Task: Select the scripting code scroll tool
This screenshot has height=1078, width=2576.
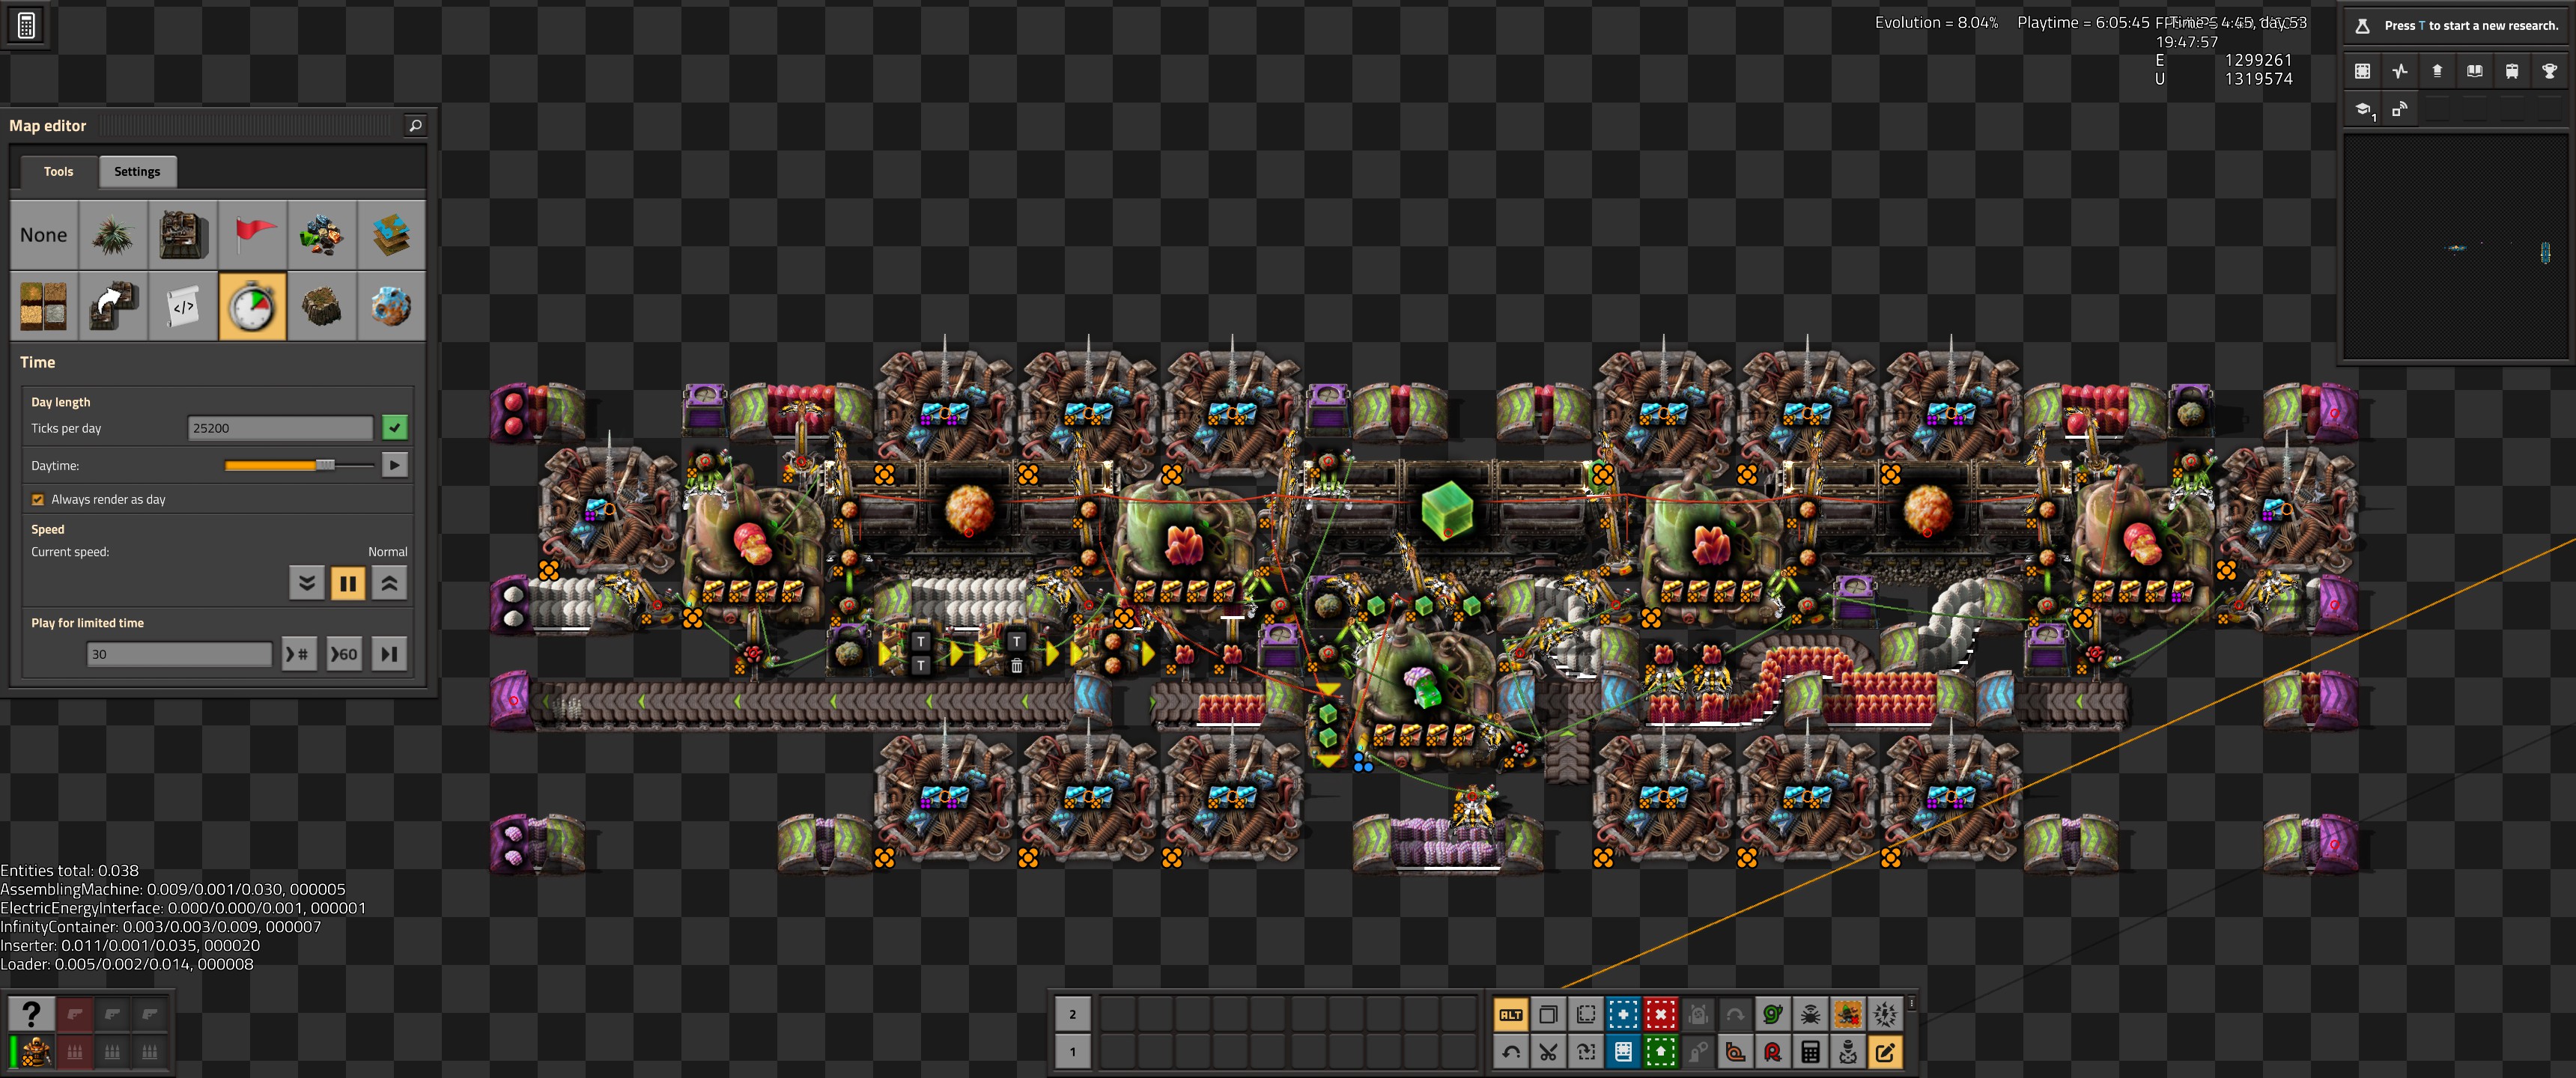Action: pyautogui.click(x=183, y=306)
